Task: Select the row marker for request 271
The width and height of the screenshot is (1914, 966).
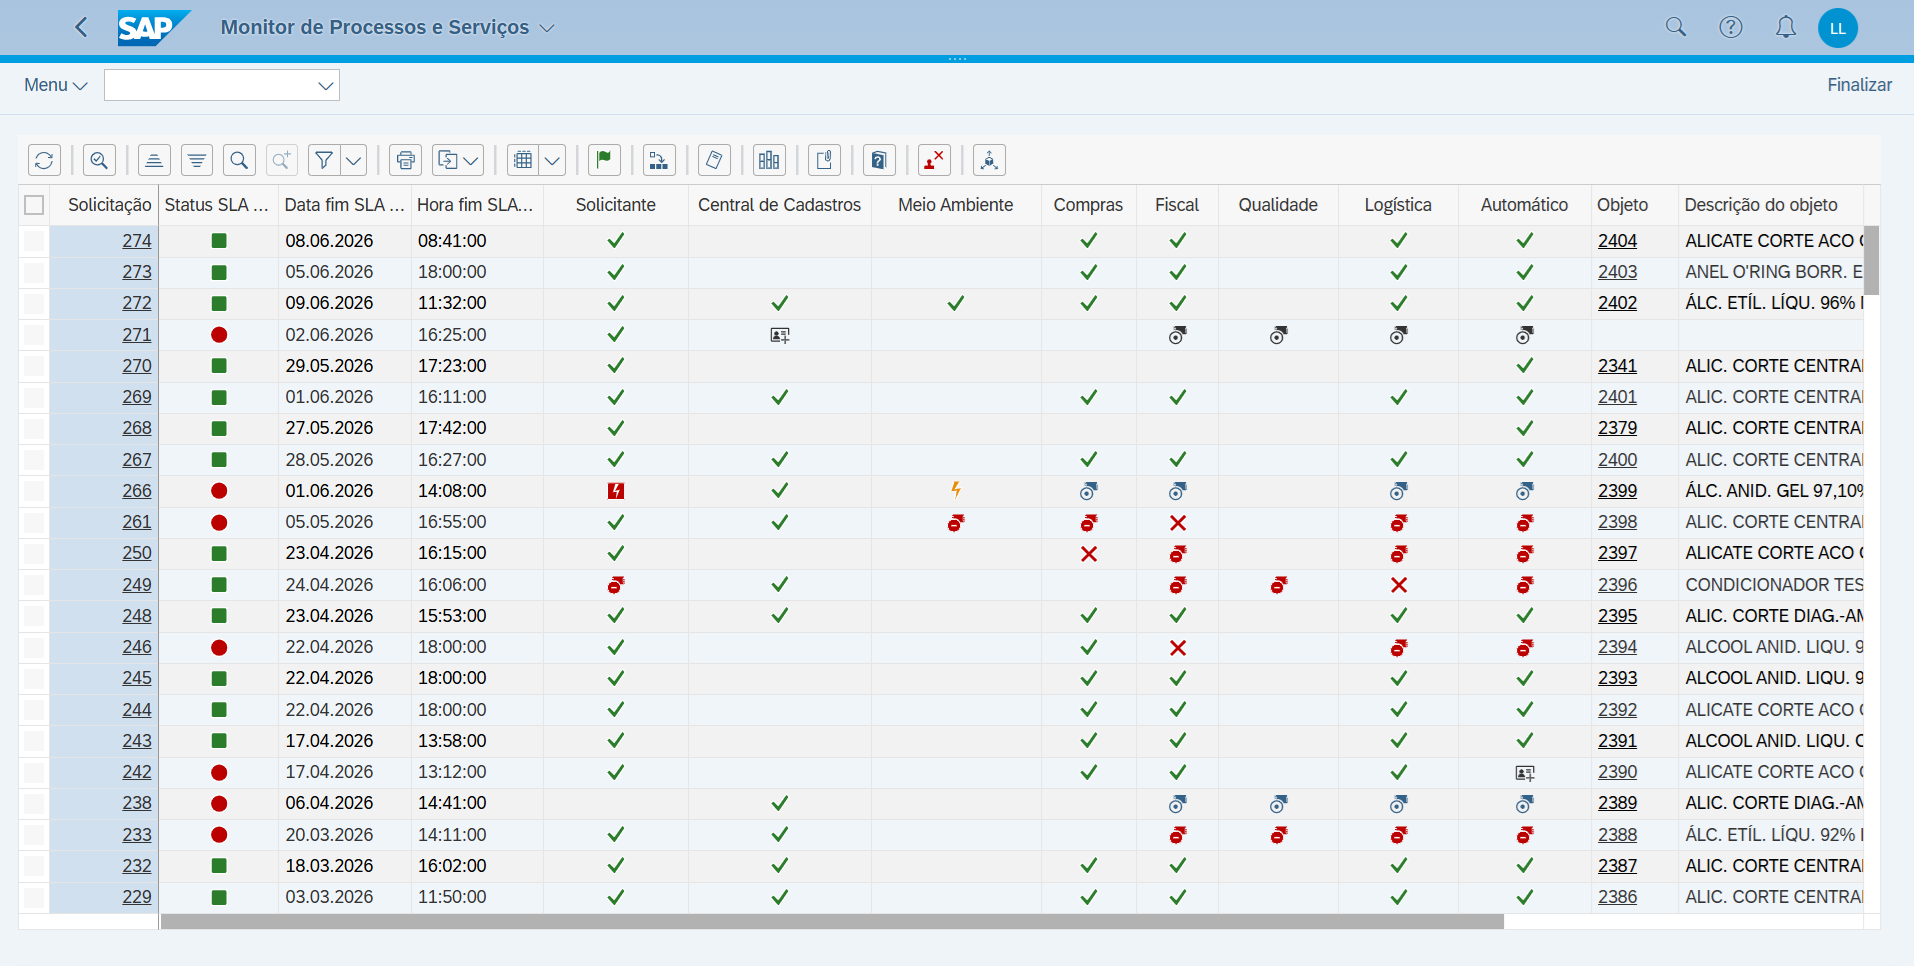Action: click(x=35, y=335)
